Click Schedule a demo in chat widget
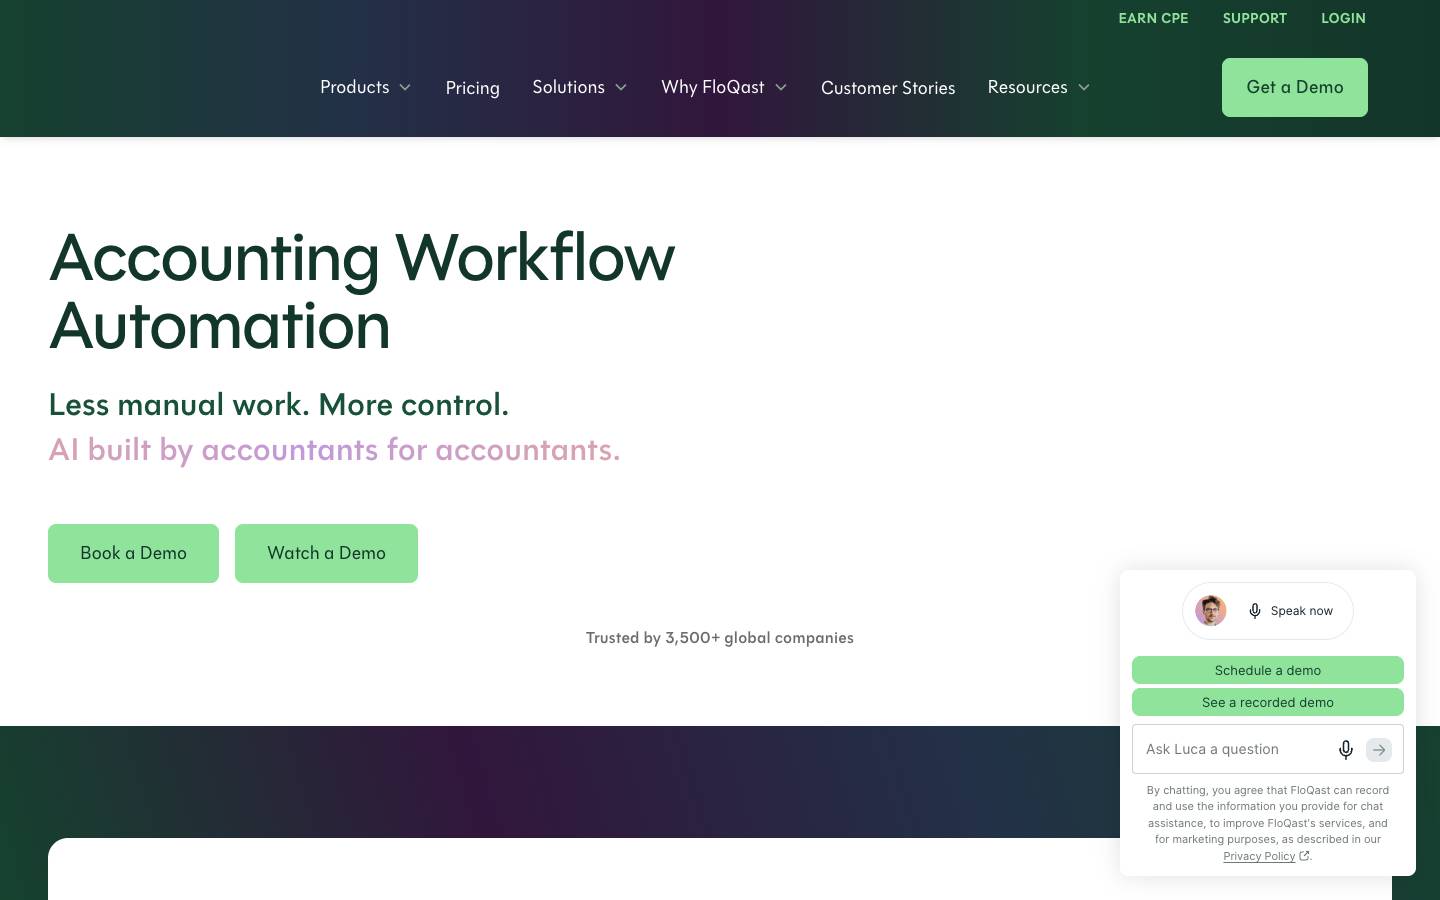Viewport: 1440px width, 900px height. (1267, 670)
